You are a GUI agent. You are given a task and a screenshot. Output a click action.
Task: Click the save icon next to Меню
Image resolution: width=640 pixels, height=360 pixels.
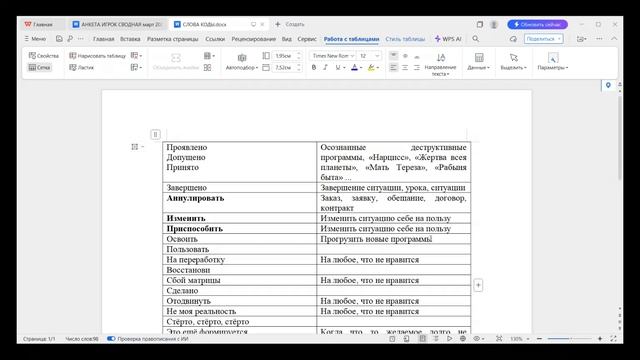tap(59, 39)
